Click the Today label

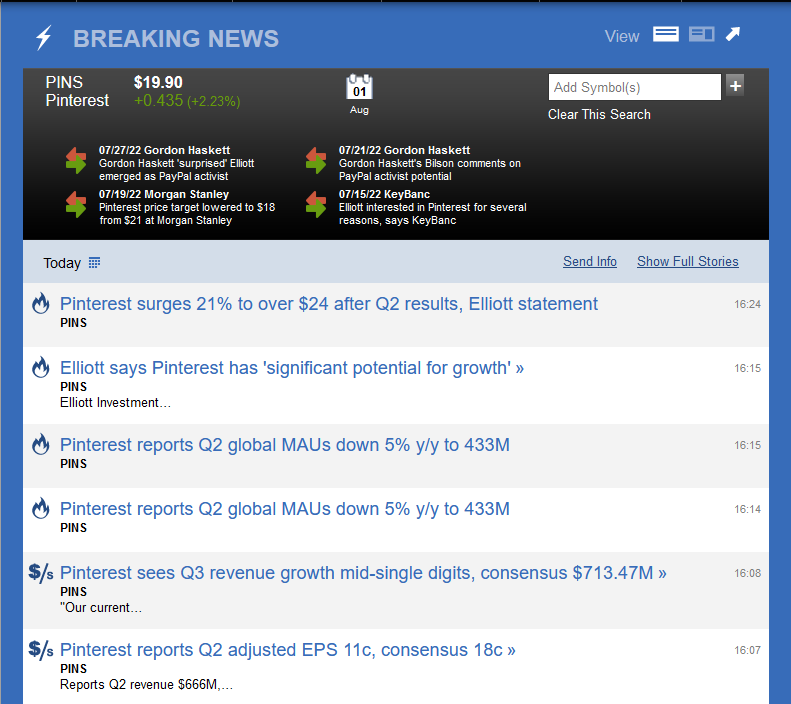coord(62,263)
